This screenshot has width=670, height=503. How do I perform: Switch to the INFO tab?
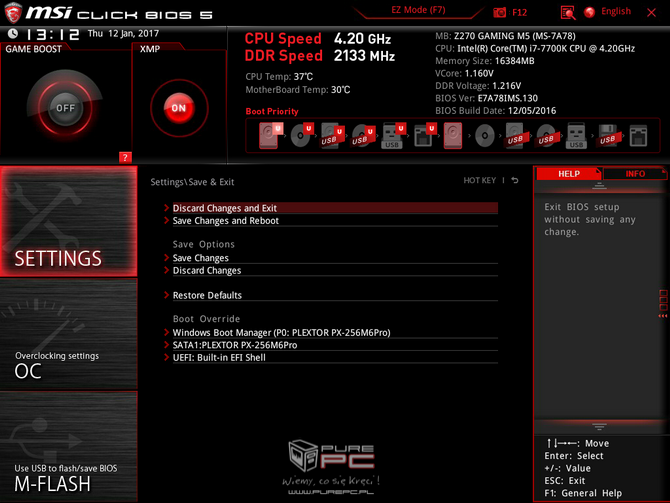pos(635,174)
